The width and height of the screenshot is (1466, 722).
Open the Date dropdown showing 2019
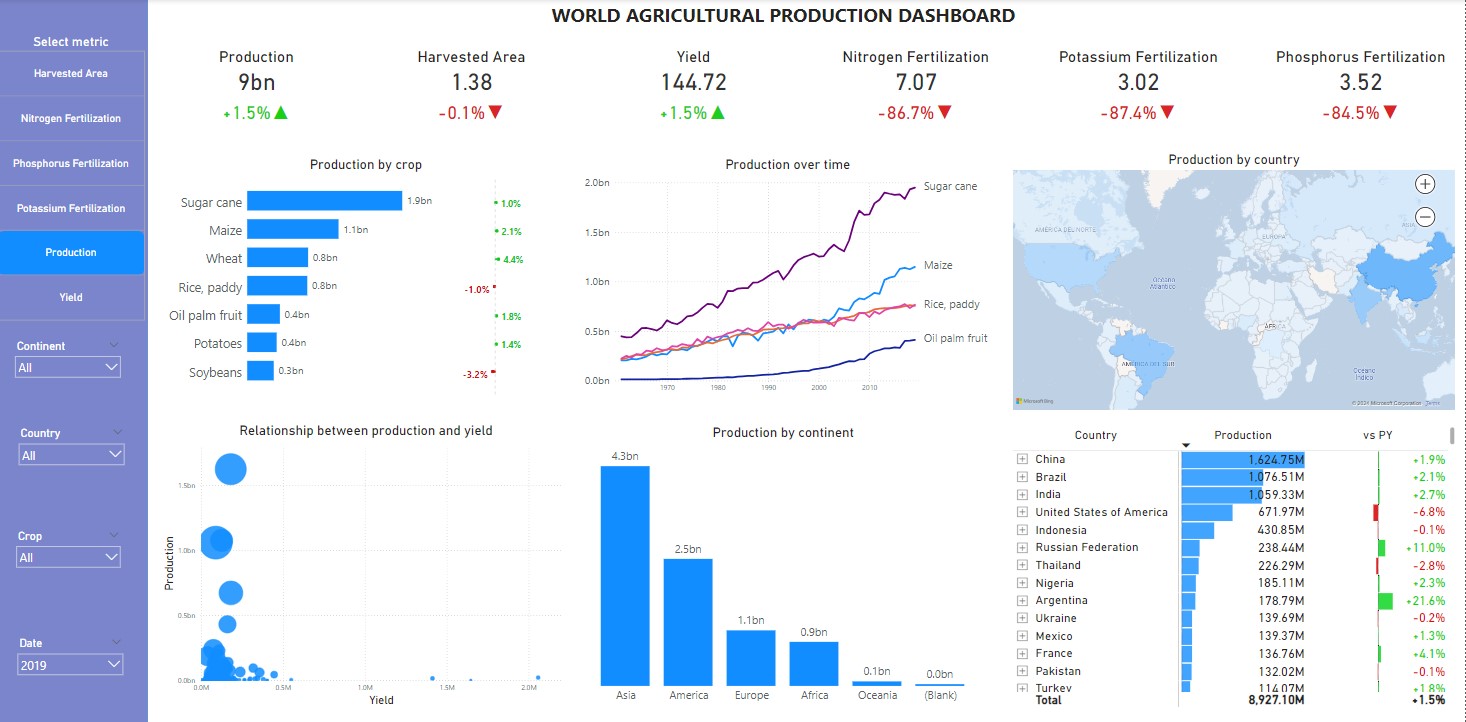[70, 665]
